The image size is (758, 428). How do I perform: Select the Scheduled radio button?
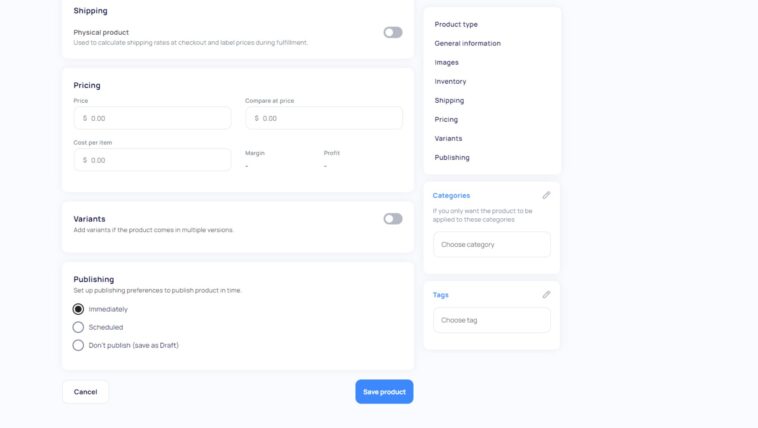click(78, 327)
